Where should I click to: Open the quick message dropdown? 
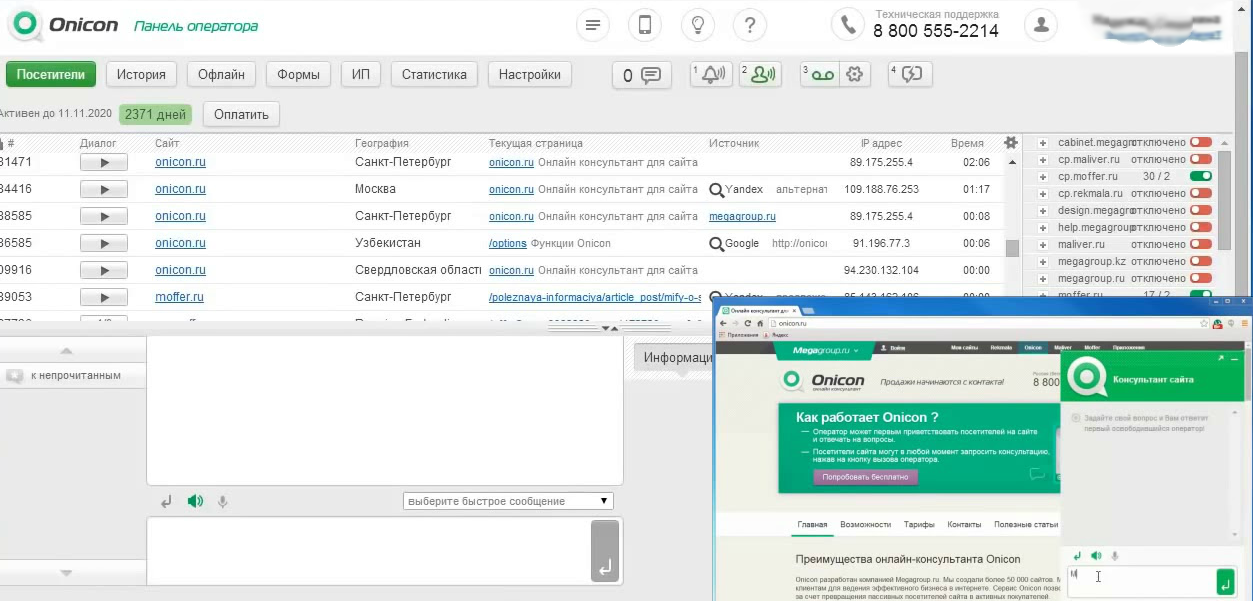click(x=508, y=501)
